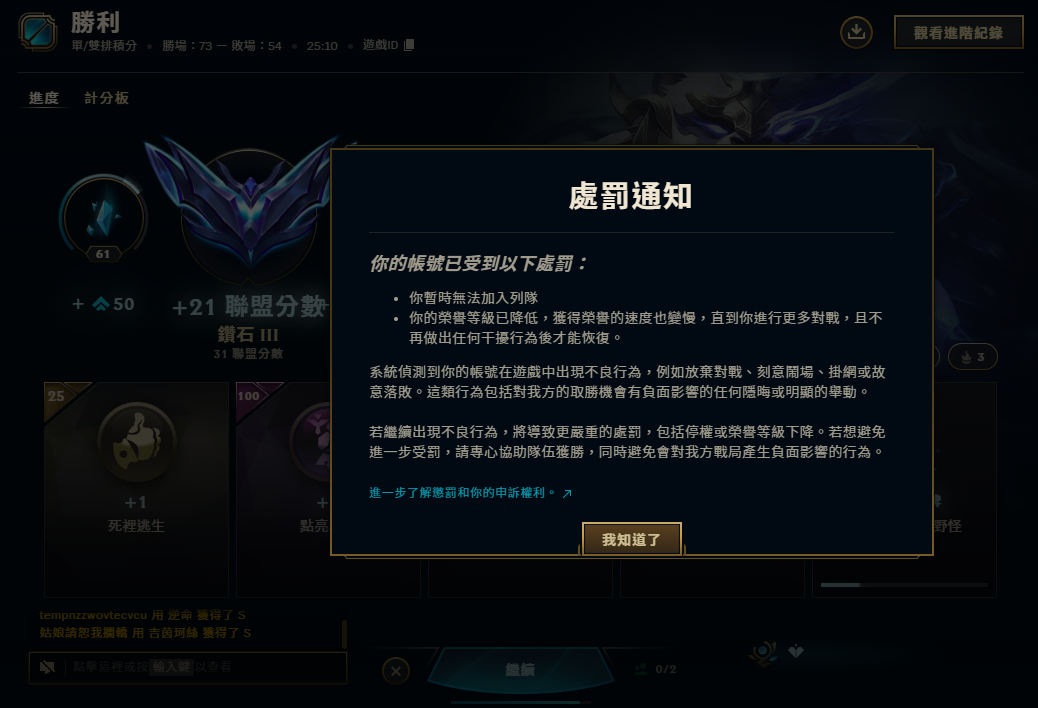
Task: Click the round X close button near 繼續
Action: [x=396, y=671]
